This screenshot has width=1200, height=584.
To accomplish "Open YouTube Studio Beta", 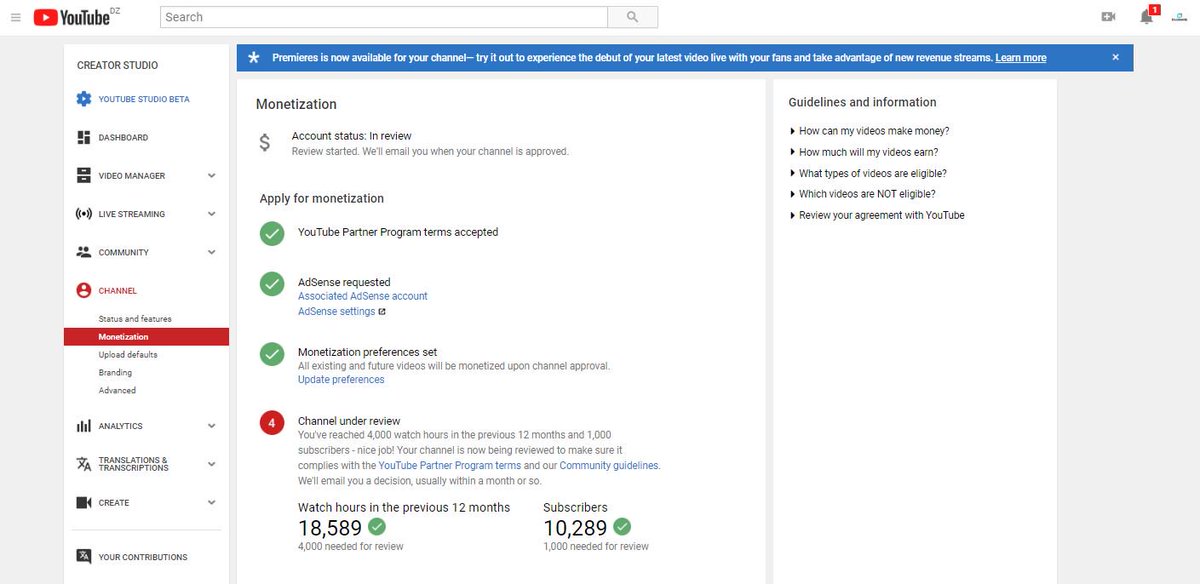I will click(x=146, y=99).
